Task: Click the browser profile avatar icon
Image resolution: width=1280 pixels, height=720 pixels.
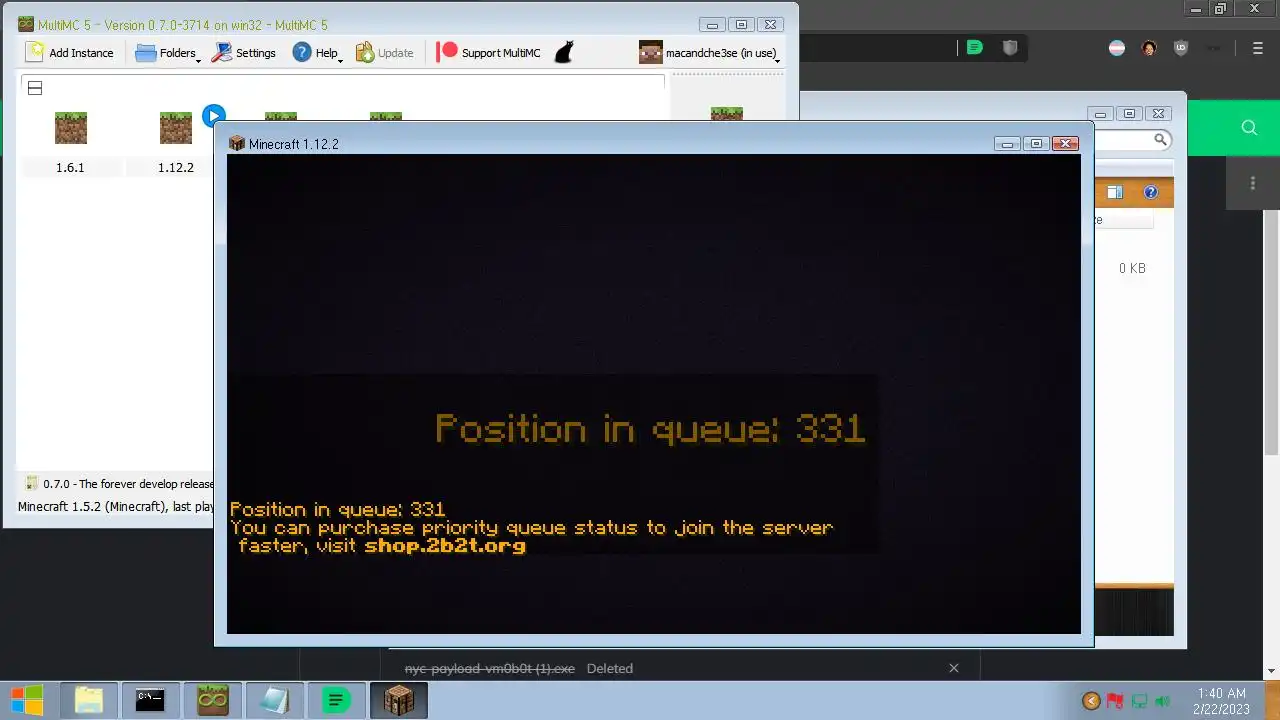Action: (1149, 48)
